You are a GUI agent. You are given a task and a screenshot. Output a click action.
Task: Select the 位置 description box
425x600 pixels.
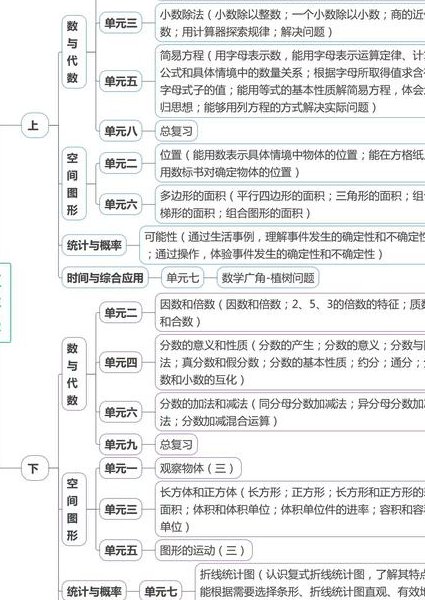pos(290,163)
